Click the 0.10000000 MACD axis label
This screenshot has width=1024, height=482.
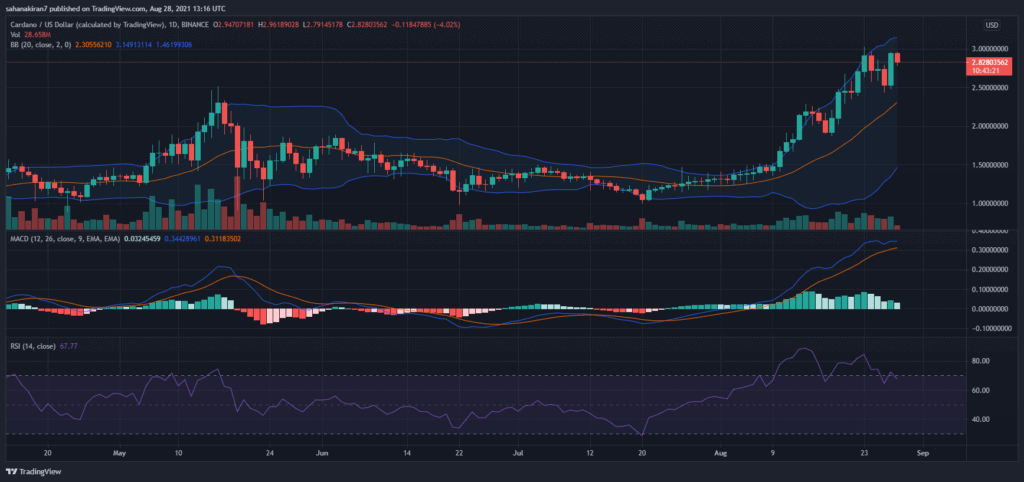pos(988,289)
